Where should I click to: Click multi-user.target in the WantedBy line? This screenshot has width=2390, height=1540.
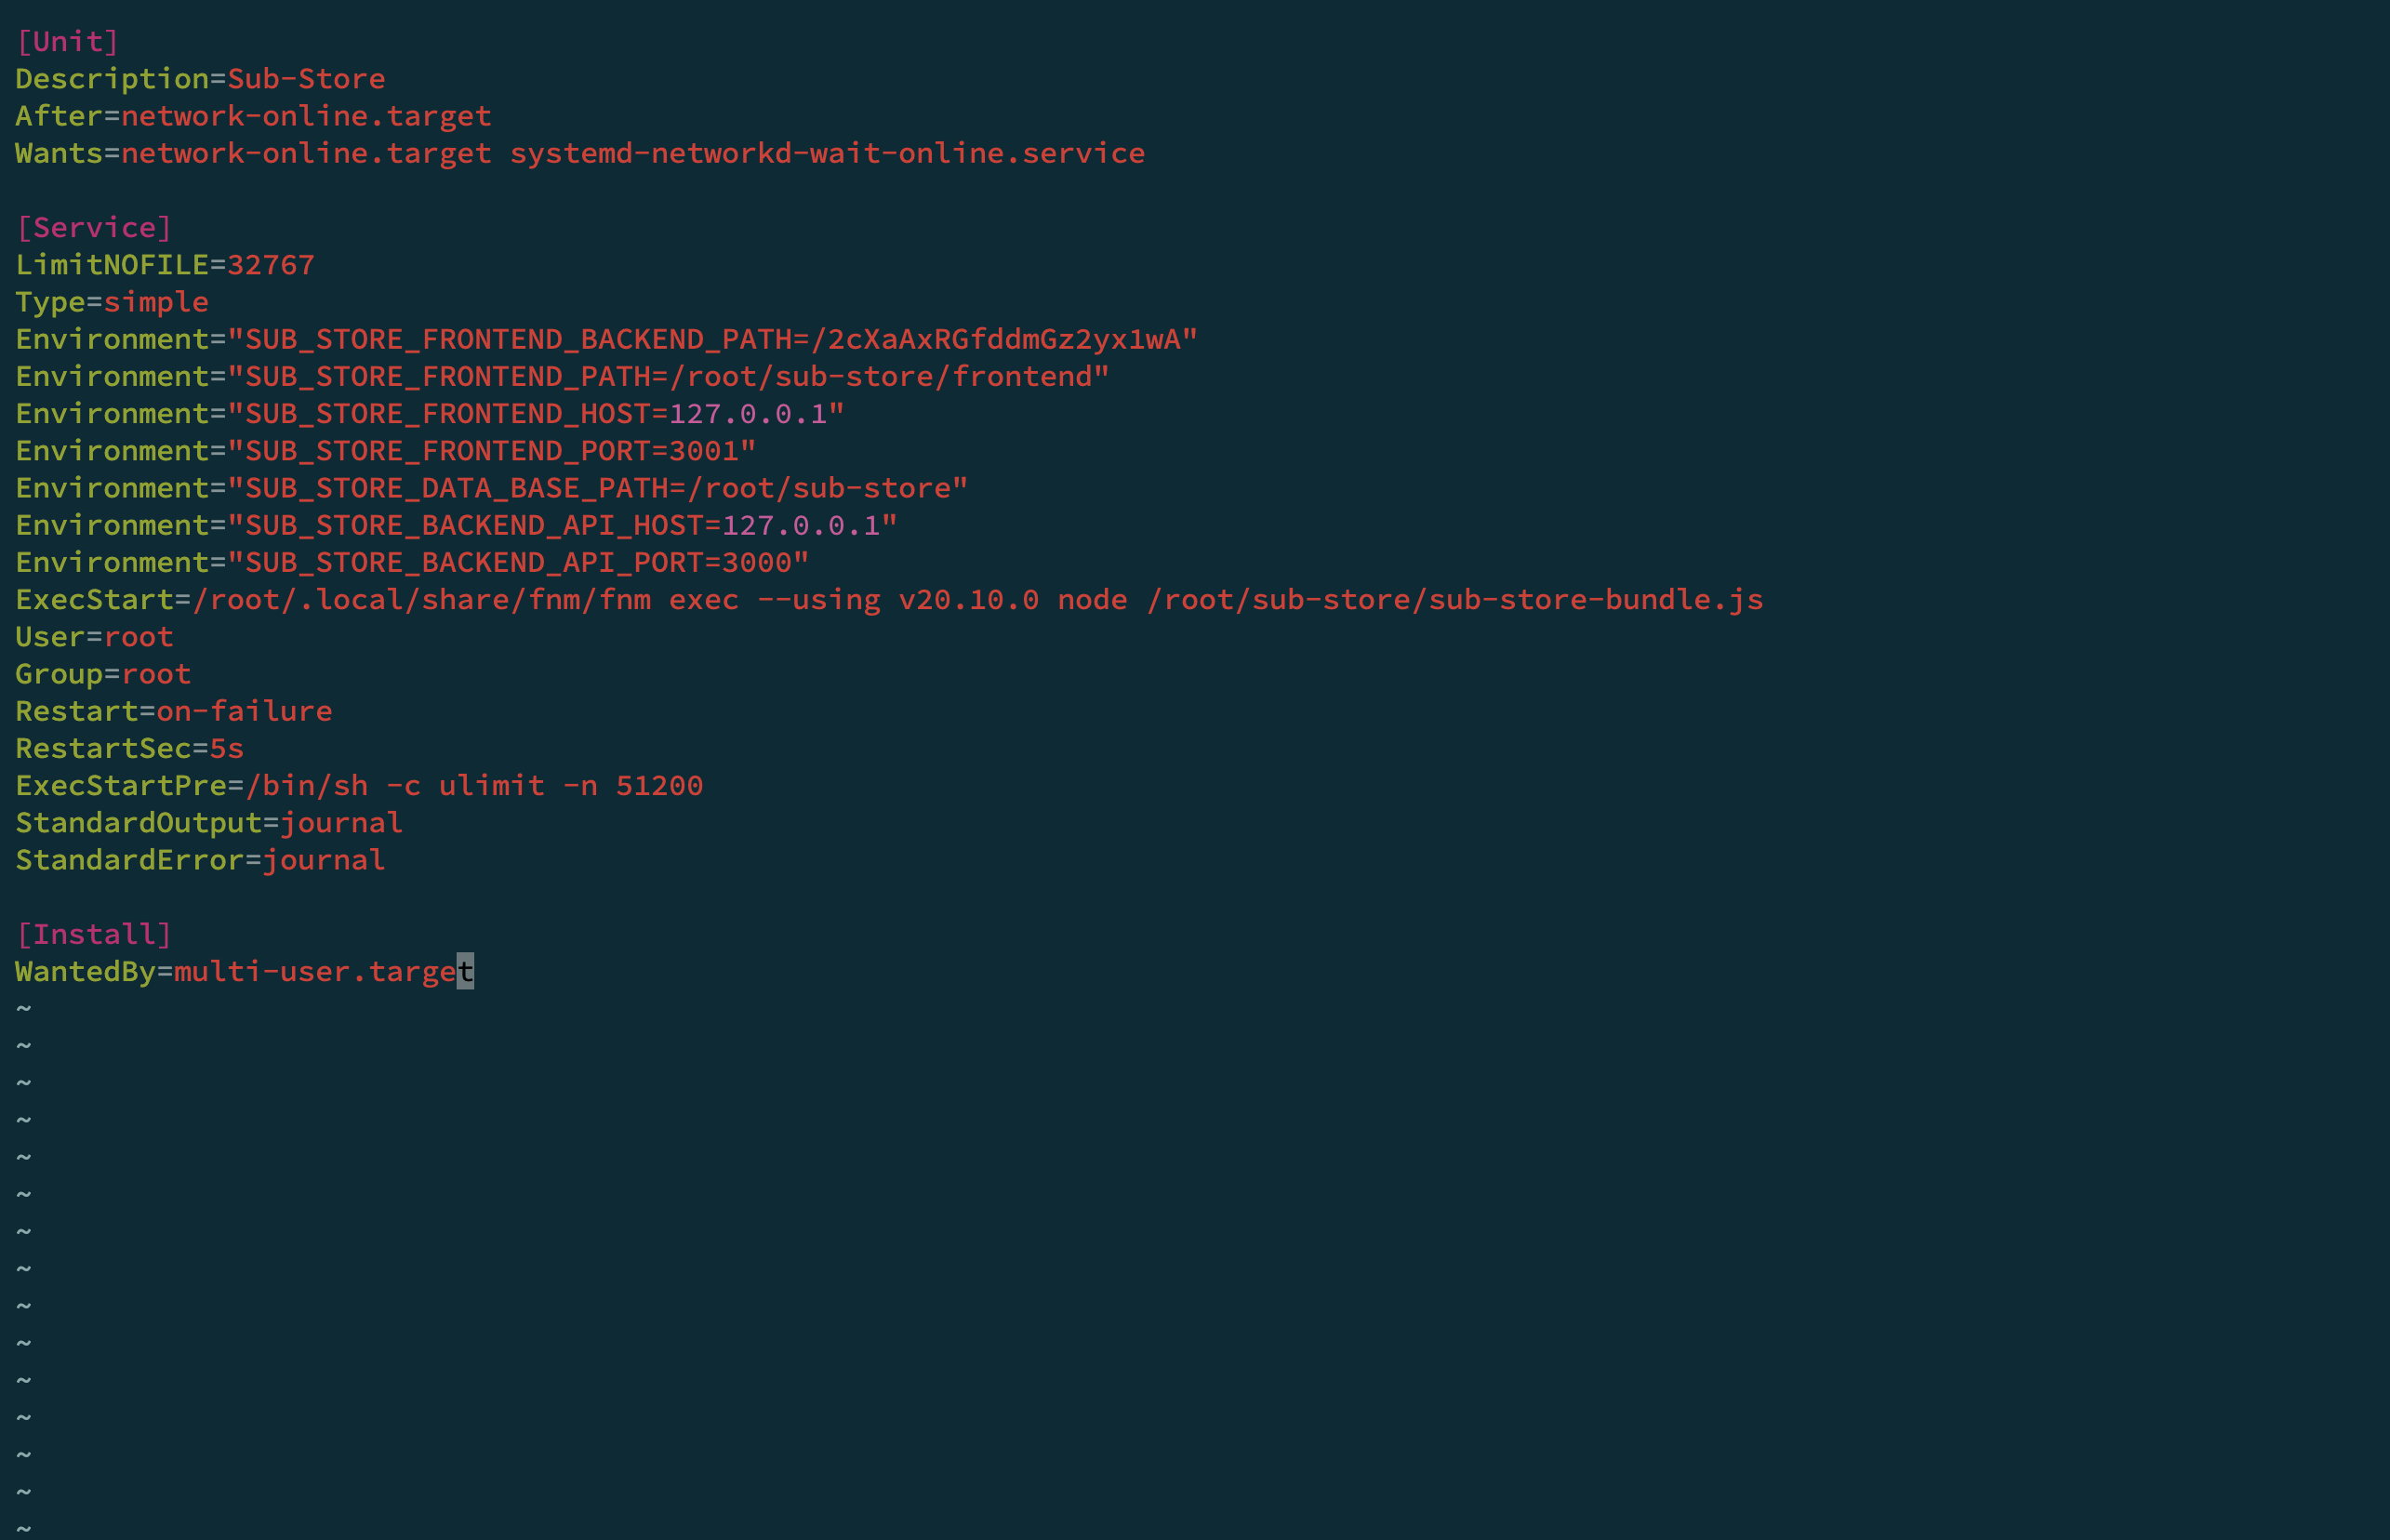click(x=324, y=971)
